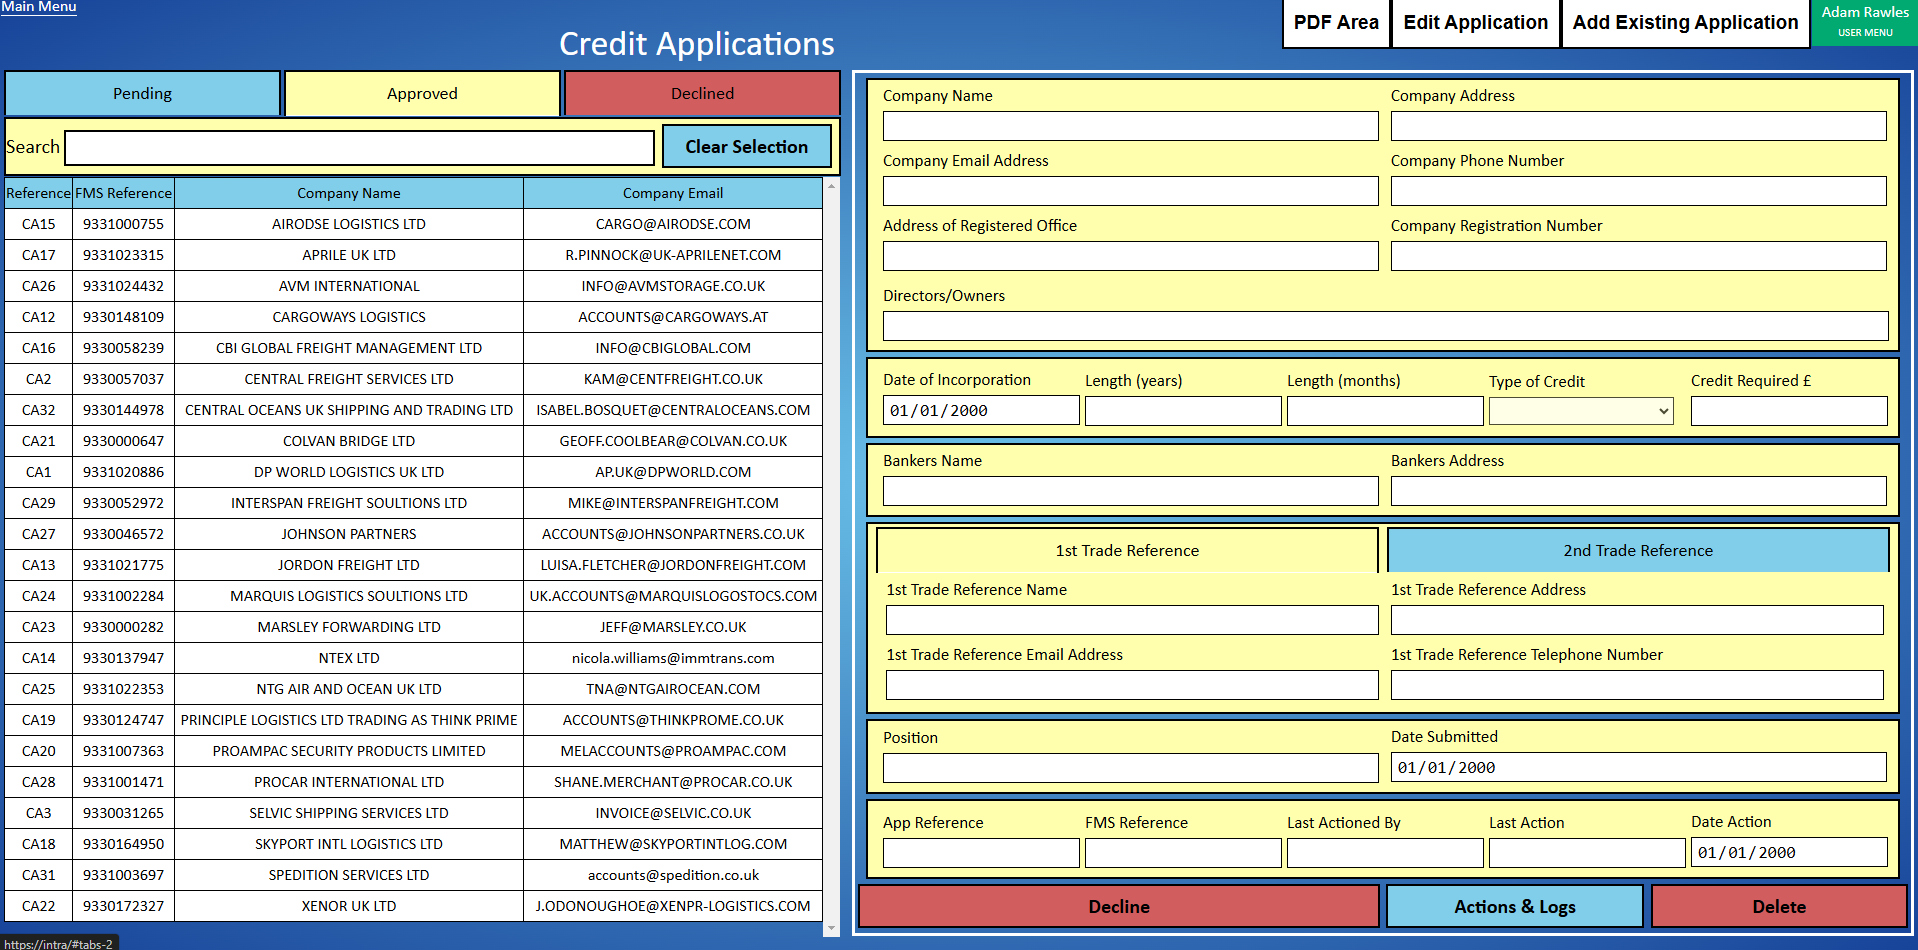Image resolution: width=1918 pixels, height=950 pixels.
Task: Click the Clear Selection button
Action: [746, 146]
